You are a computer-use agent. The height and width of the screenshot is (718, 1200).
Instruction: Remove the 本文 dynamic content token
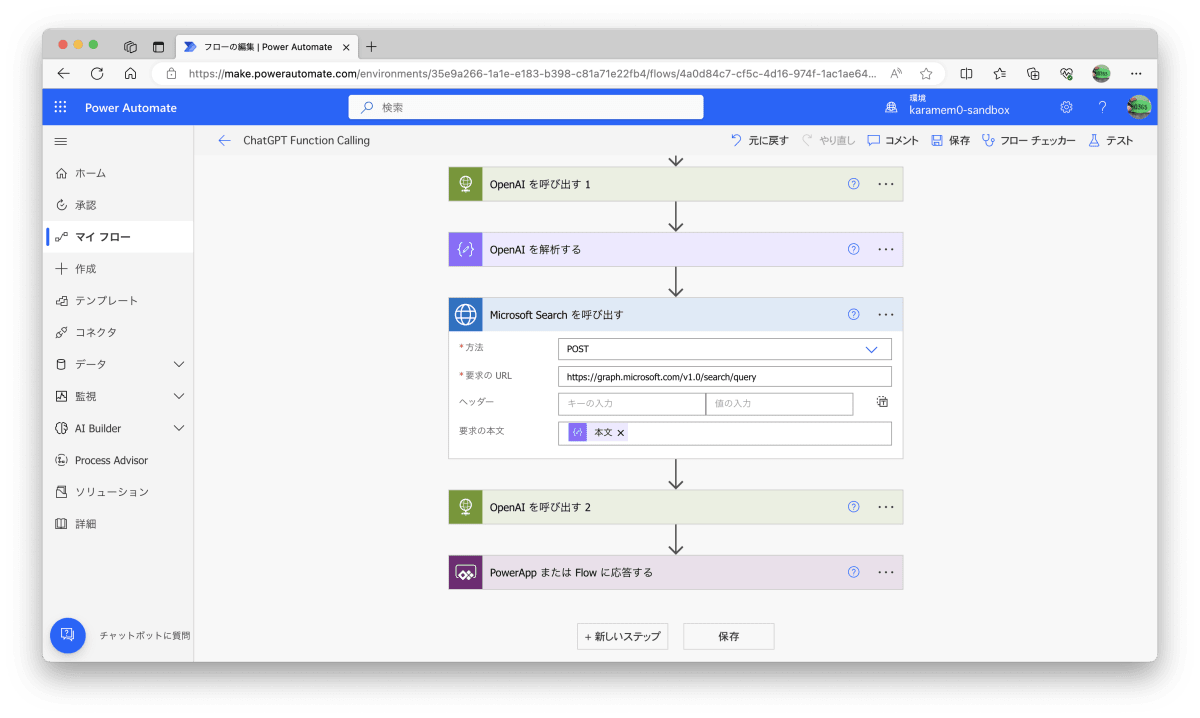(x=621, y=433)
